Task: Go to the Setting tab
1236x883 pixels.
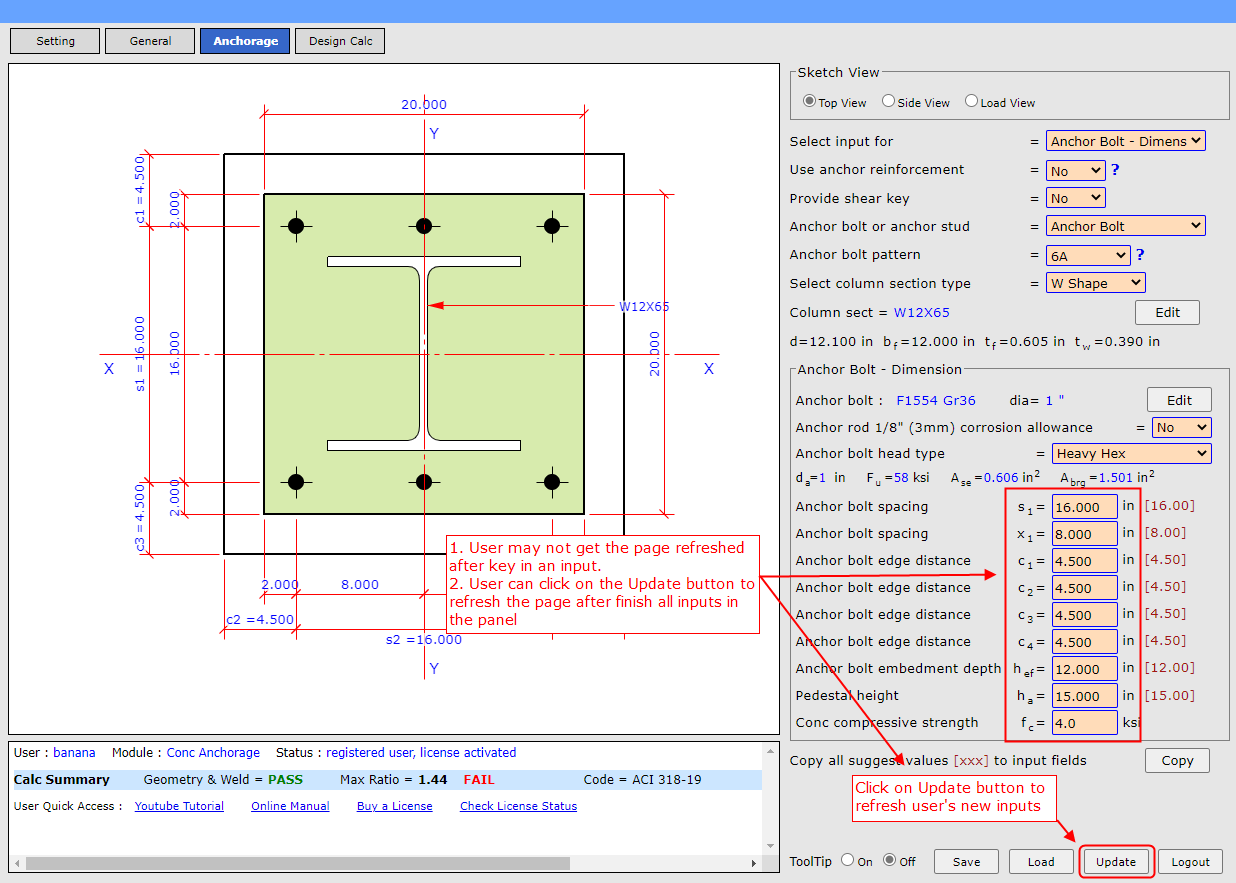Action: click(x=55, y=41)
